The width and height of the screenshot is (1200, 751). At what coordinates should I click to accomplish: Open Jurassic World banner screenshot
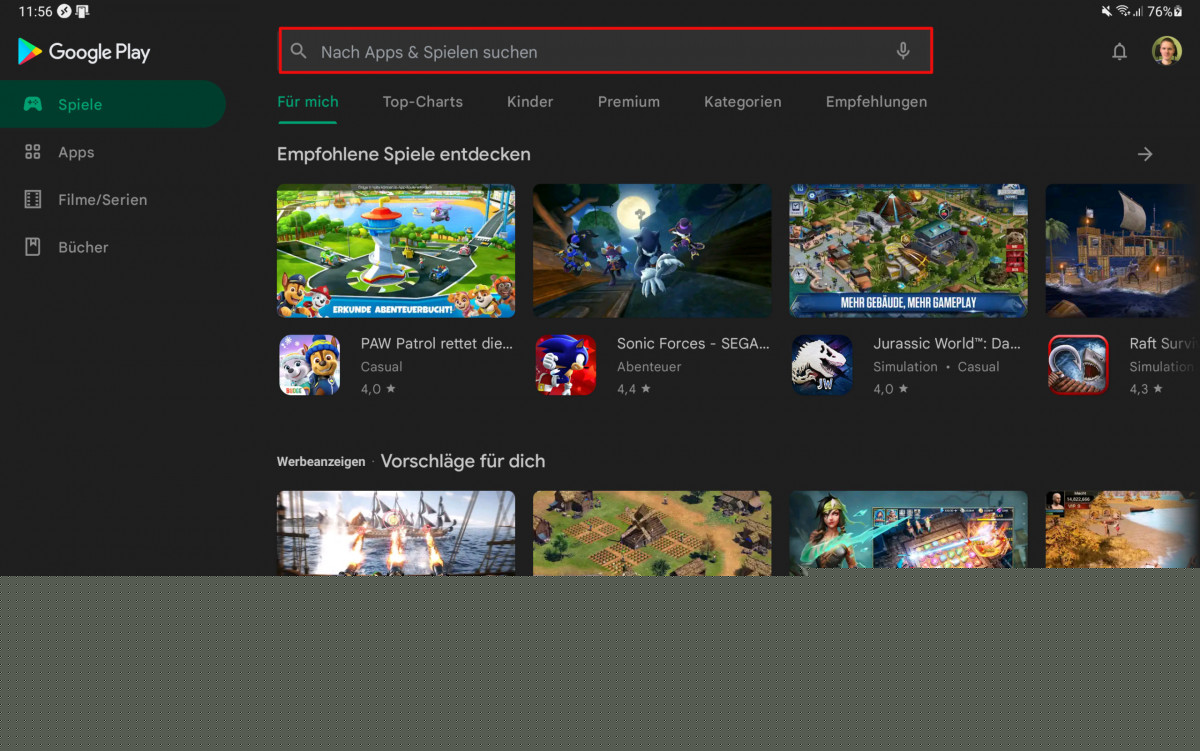[908, 251]
